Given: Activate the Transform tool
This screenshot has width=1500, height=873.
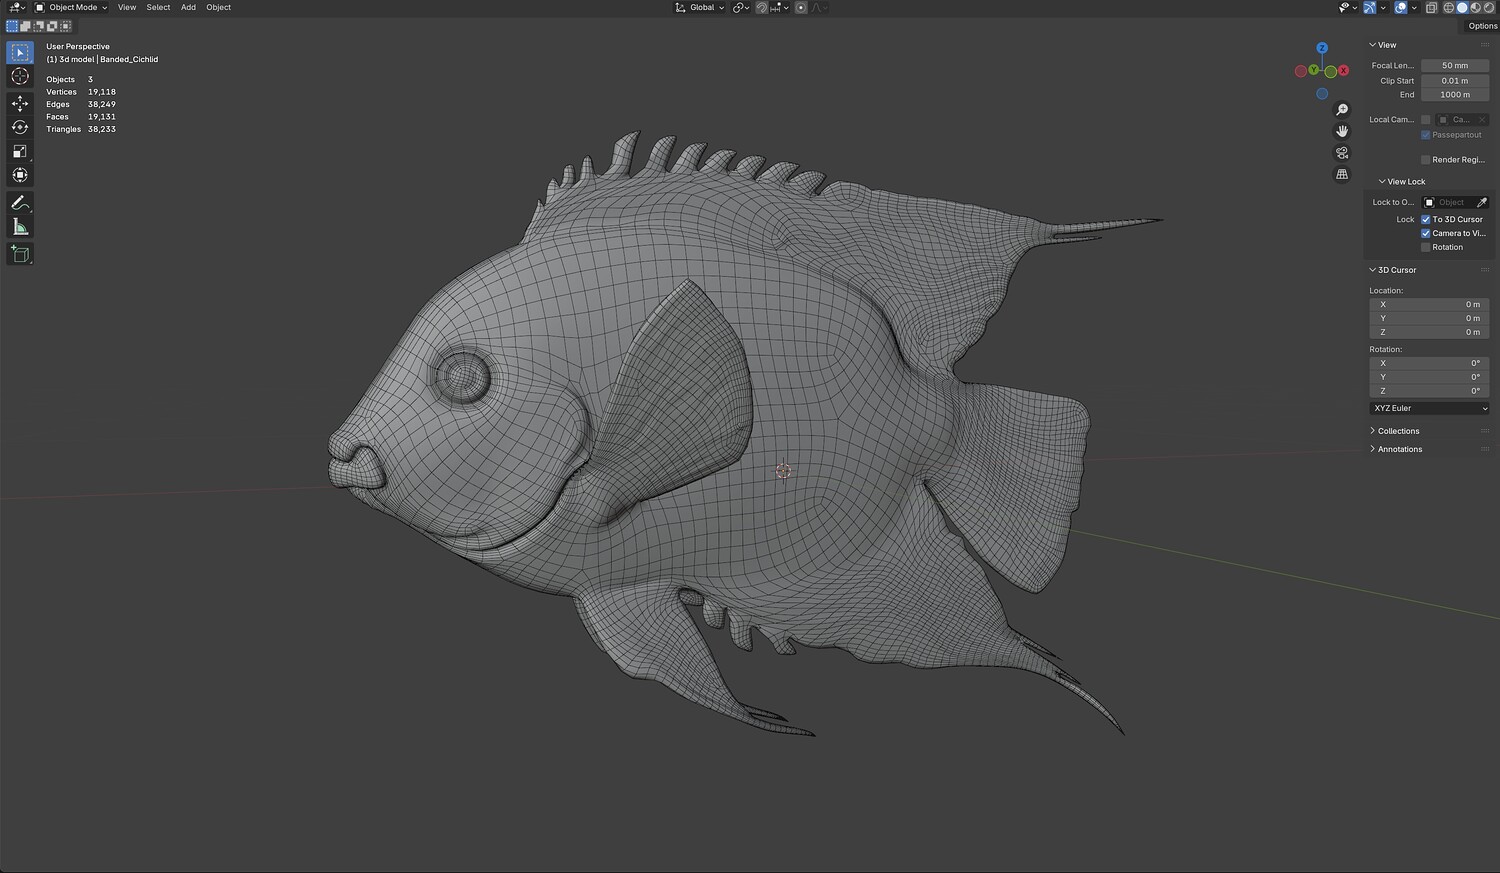Looking at the screenshot, I should 20,175.
